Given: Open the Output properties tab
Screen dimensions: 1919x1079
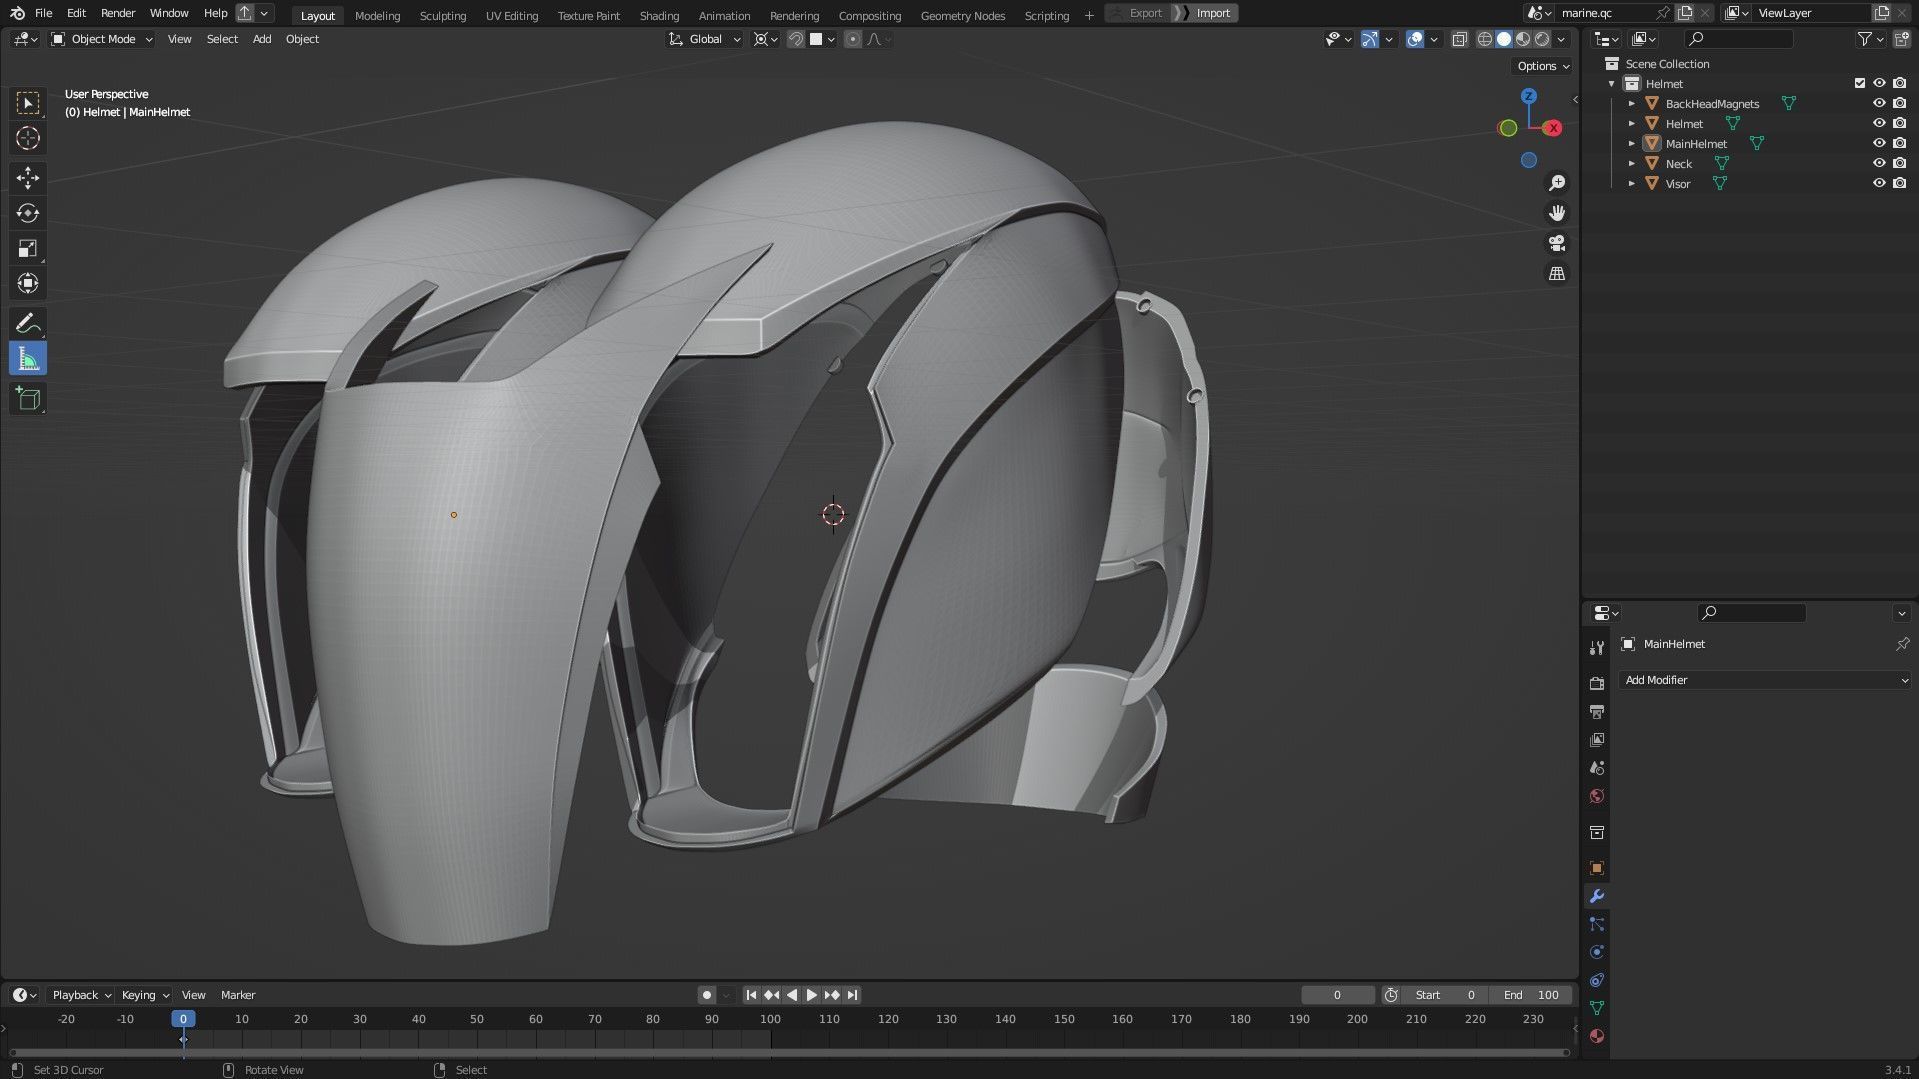Looking at the screenshot, I should point(1597,712).
